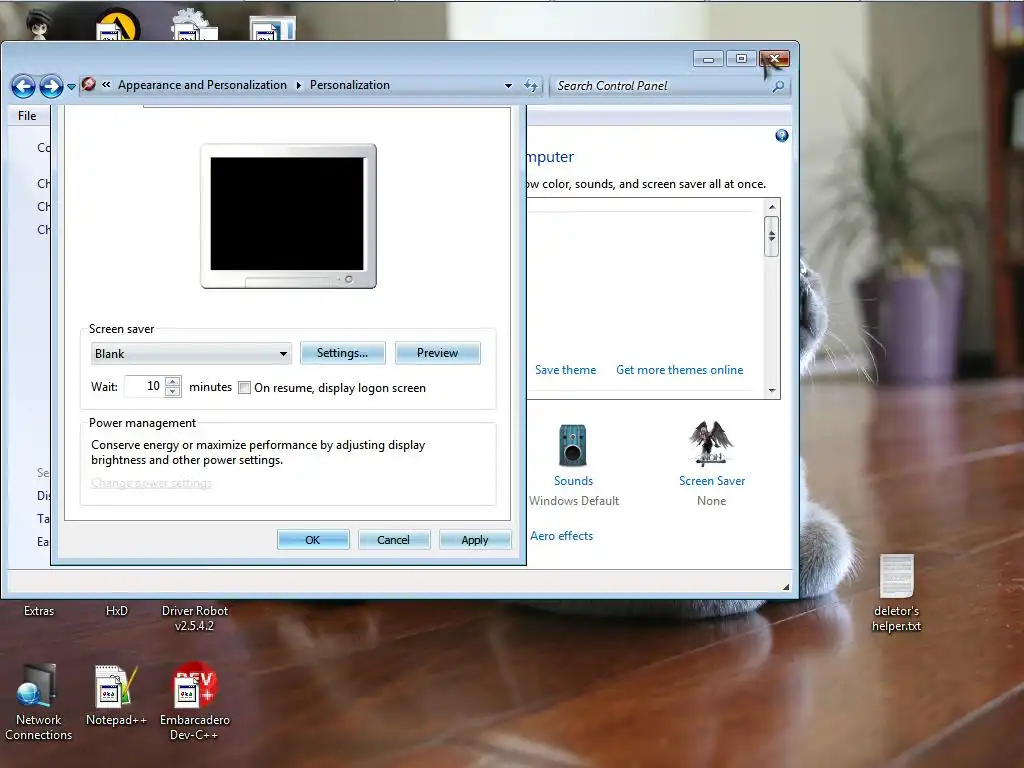
Task: Click the magnifier search icon
Action: point(778,86)
